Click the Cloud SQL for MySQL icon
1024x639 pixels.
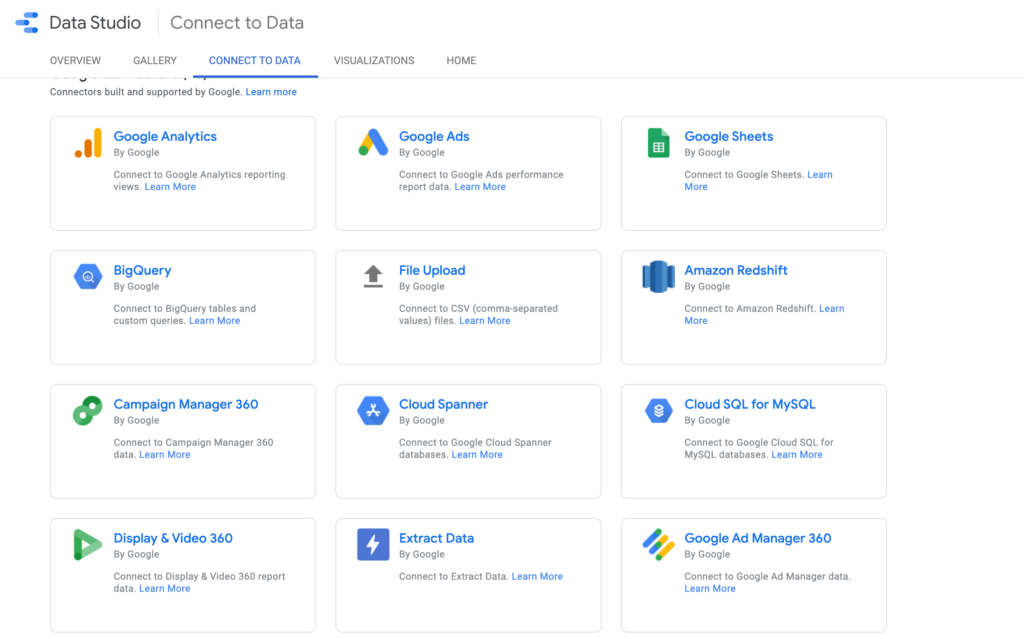(x=658, y=411)
